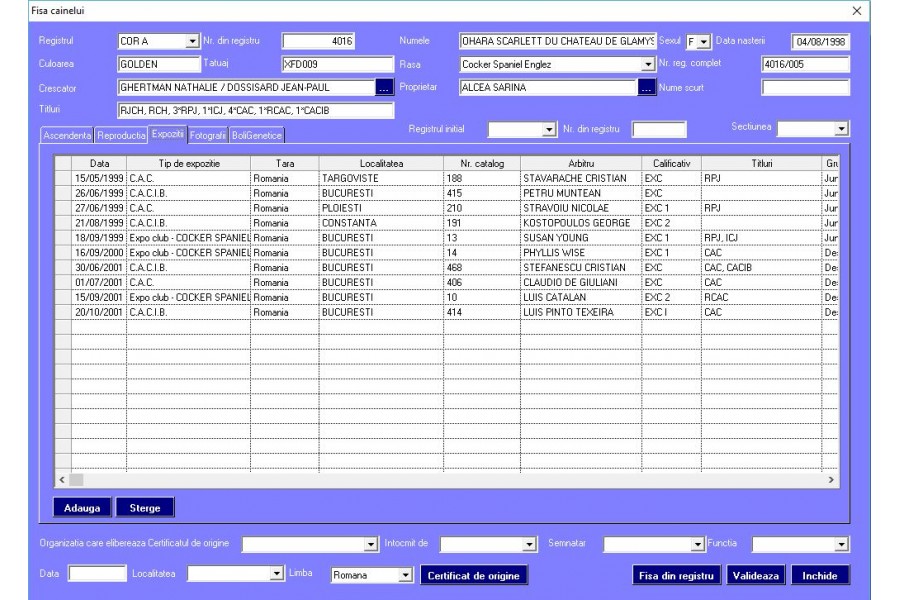This screenshot has height=600, width=900.
Task: Expand the Rasa Cocker Spaniel Englez dropdown
Action: tap(647, 64)
